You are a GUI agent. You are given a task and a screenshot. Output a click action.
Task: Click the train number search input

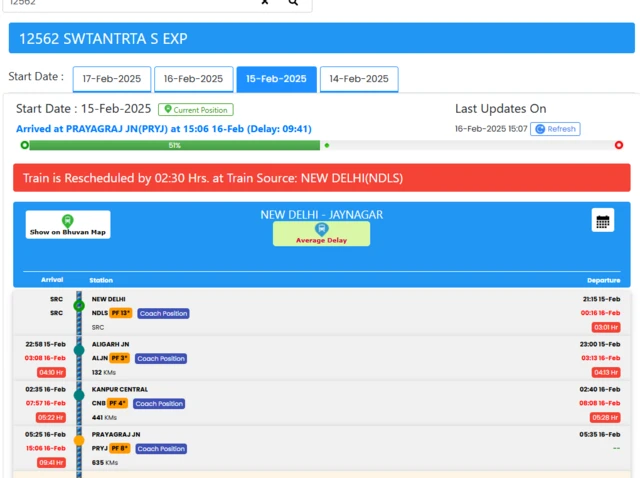click(x=130, y=3)
